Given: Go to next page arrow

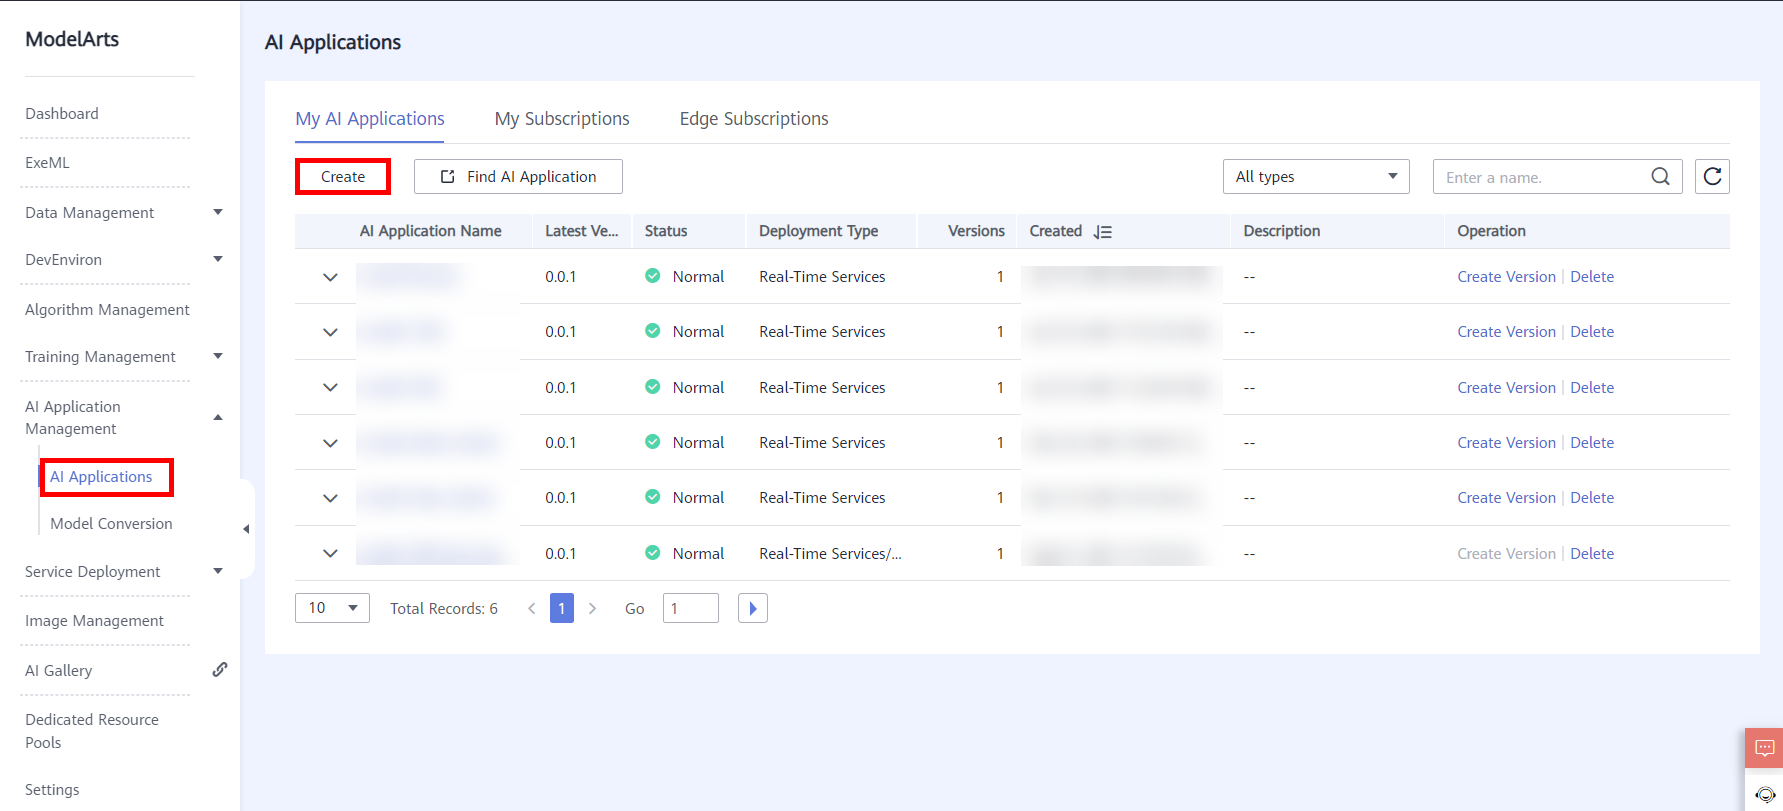Looking at the screenshot, I should (592, 608).
